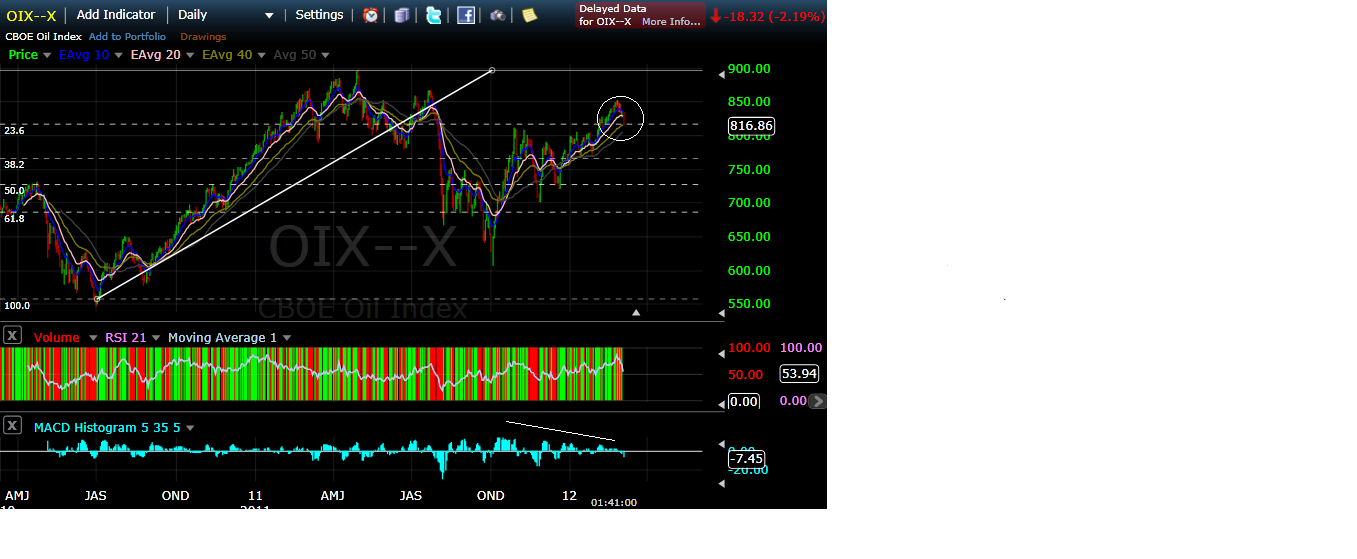The image size is (1357, 559).
Task: Select the trendline's lower end handle
Action: click(97, 298)
